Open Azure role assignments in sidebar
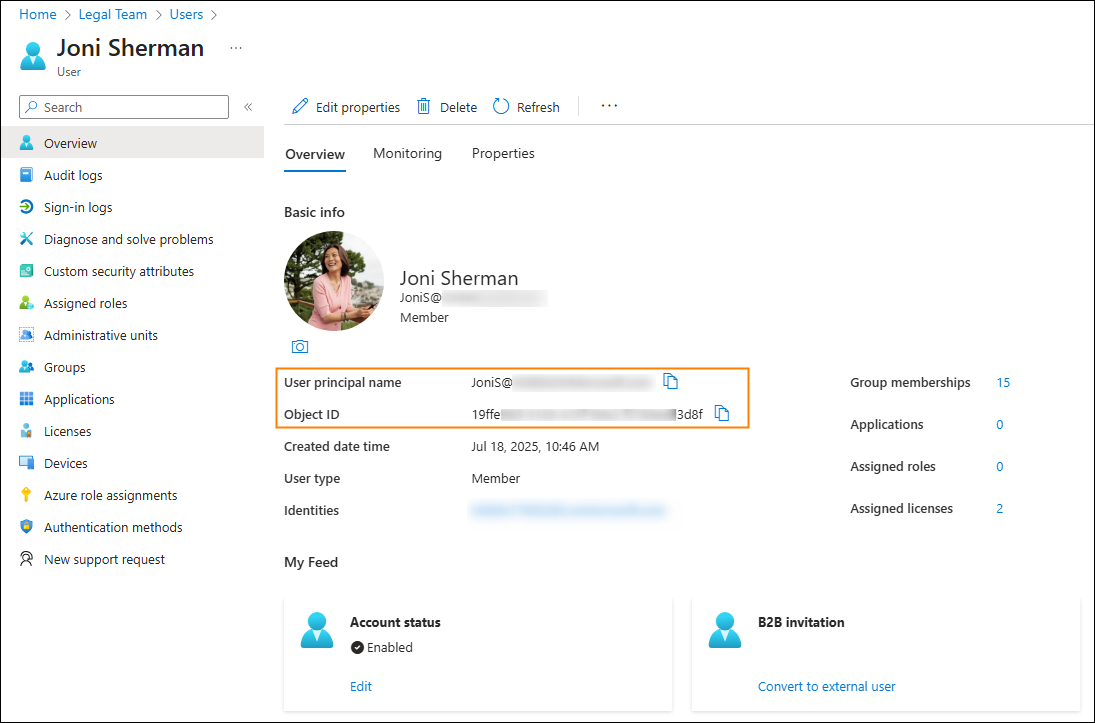The height and width of the screenshot is (723, 1095). point(110,495)
